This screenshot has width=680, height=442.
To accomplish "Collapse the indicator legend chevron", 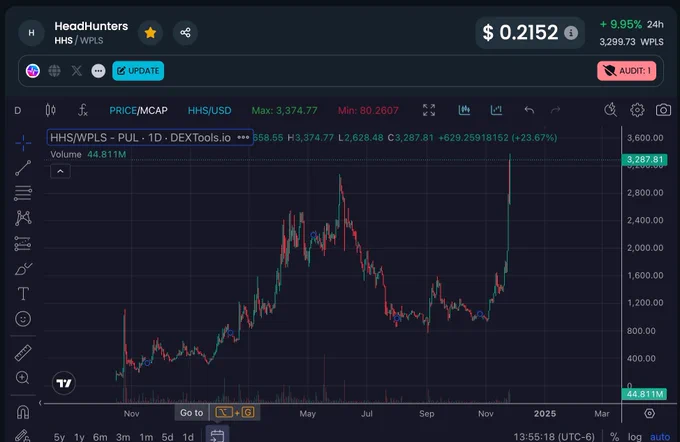I will (x=60, y=171).
